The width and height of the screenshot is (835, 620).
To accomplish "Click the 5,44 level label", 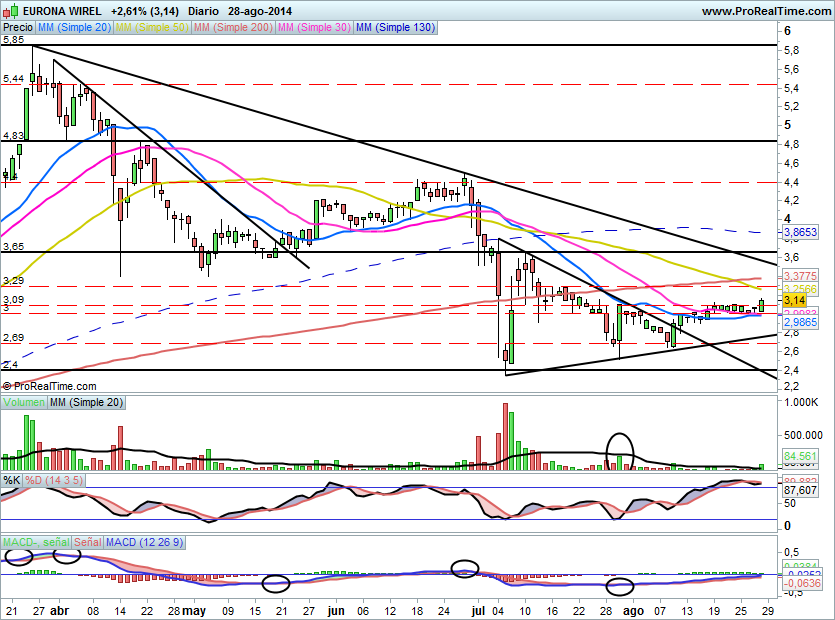I will coord(13,79).
